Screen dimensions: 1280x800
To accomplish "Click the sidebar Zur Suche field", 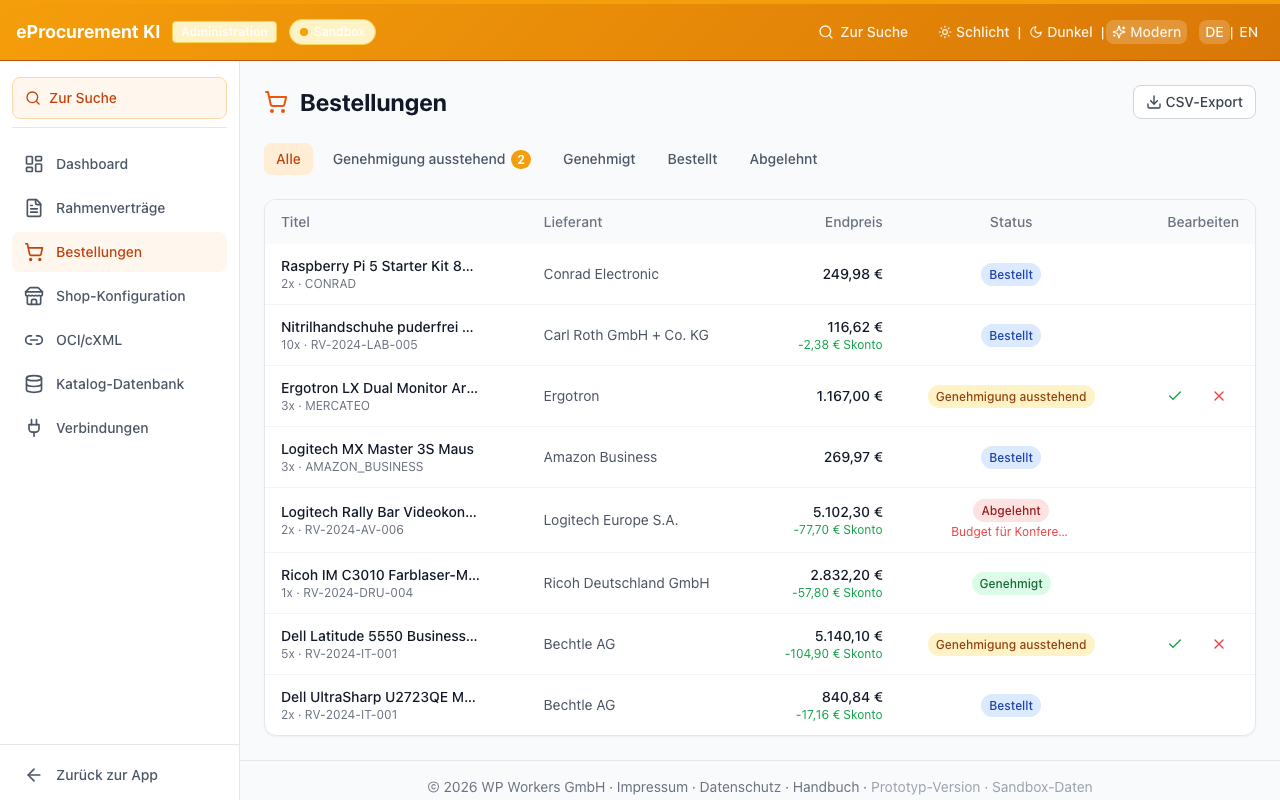I will (119, 98).
